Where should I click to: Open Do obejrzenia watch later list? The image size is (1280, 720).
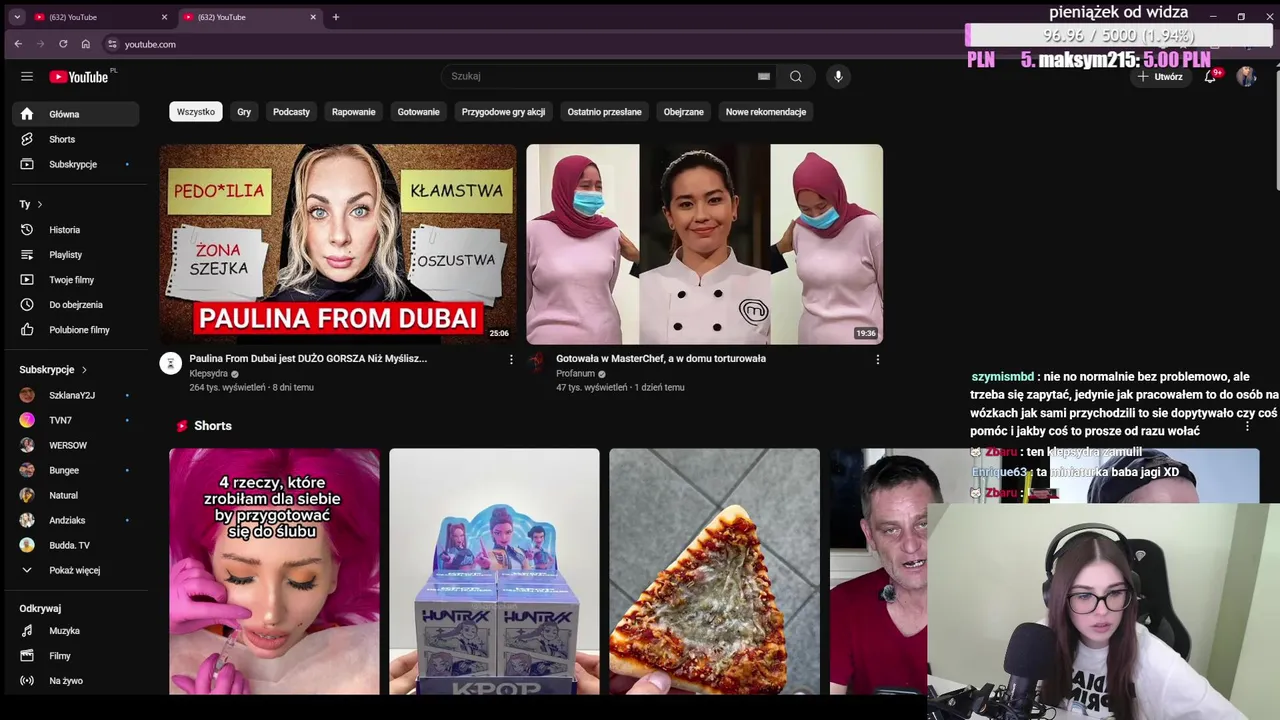pos(76,305)
